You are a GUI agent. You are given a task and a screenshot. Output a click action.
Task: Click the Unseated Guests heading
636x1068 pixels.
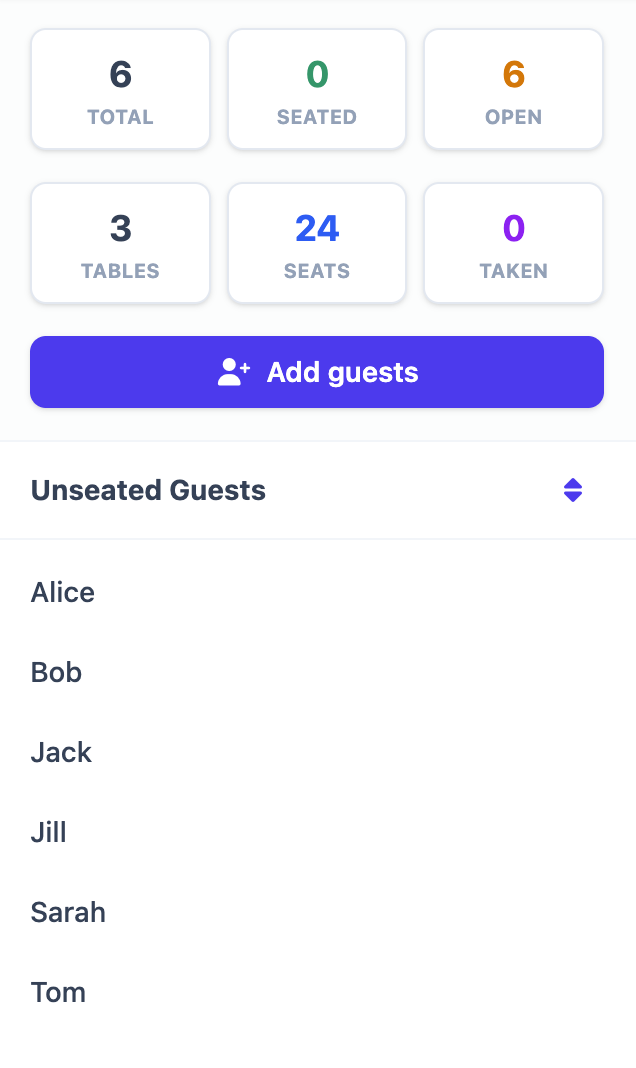pyautogui.click(x=148, y=490)
